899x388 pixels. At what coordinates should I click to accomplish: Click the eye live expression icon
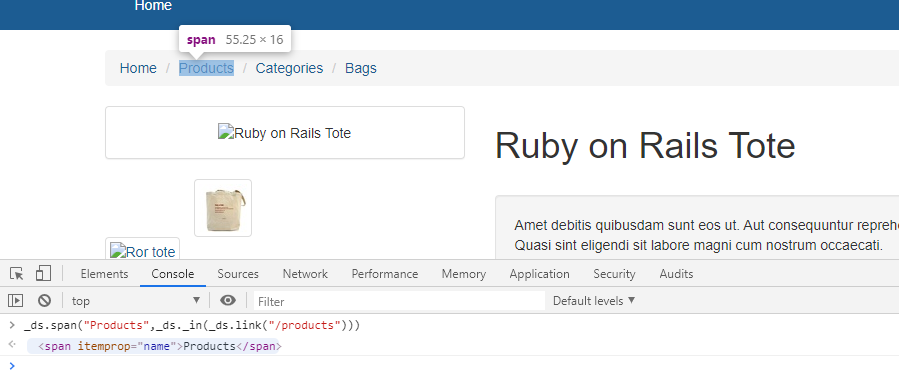(x=228, y=300)
